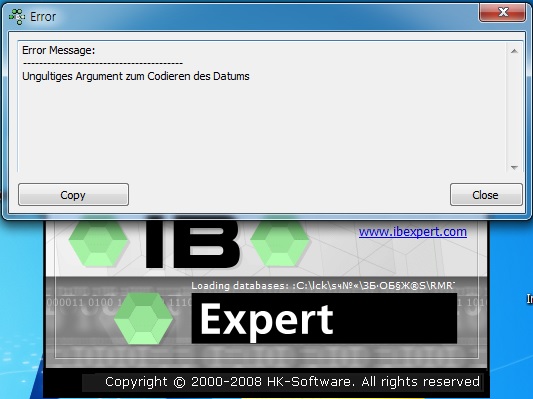Dismiss the dialog using the Close button
Viewport: 533px width, 399px height.
tap(486, 195)
